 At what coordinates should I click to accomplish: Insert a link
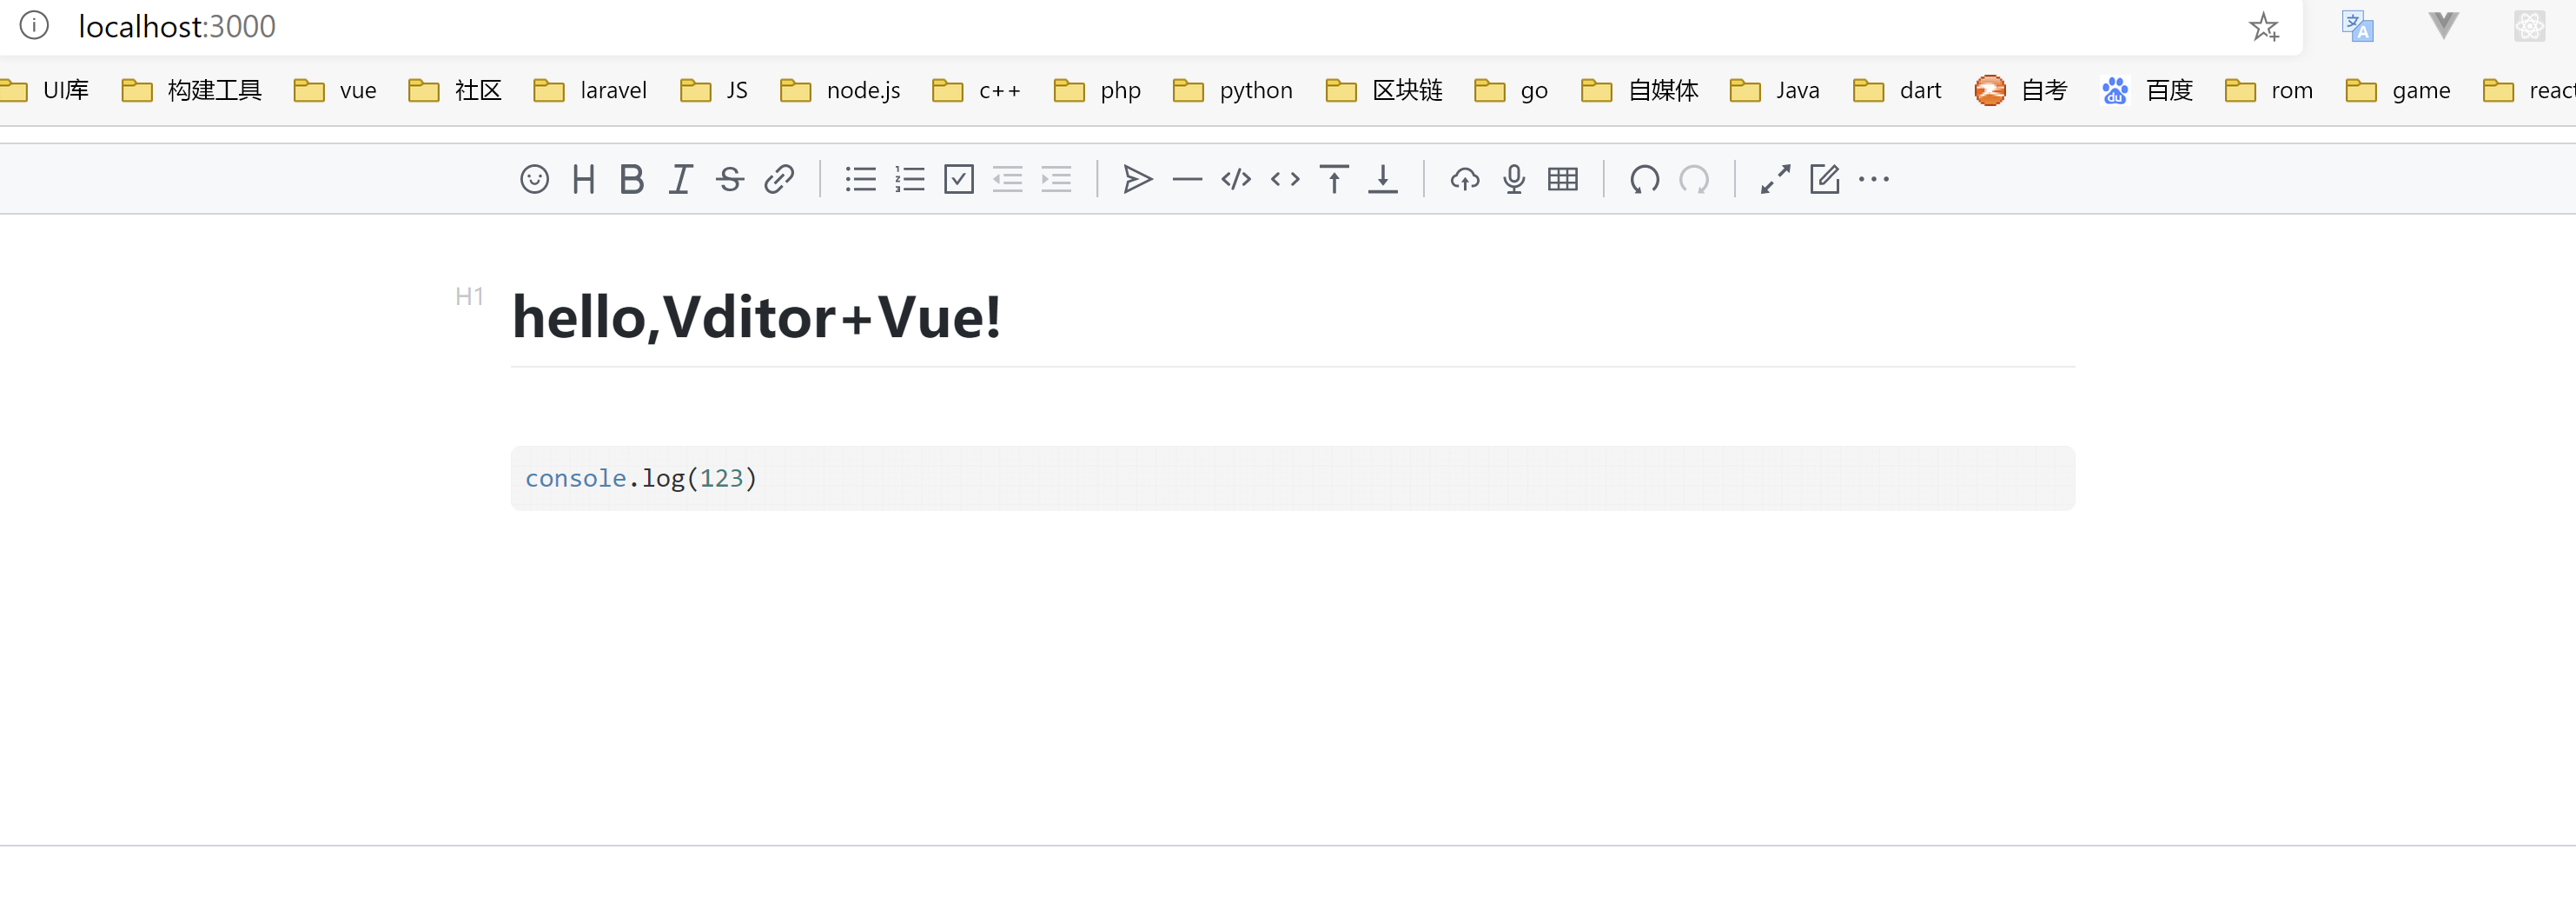(780, 179)
